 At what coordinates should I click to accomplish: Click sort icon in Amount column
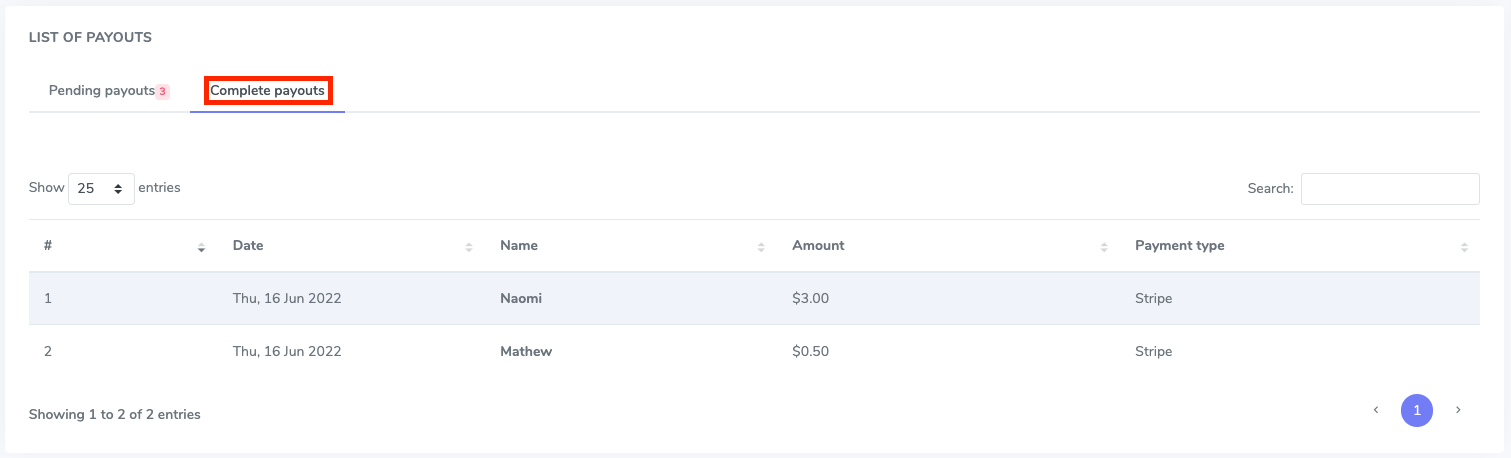click(x=1104, y=247)
